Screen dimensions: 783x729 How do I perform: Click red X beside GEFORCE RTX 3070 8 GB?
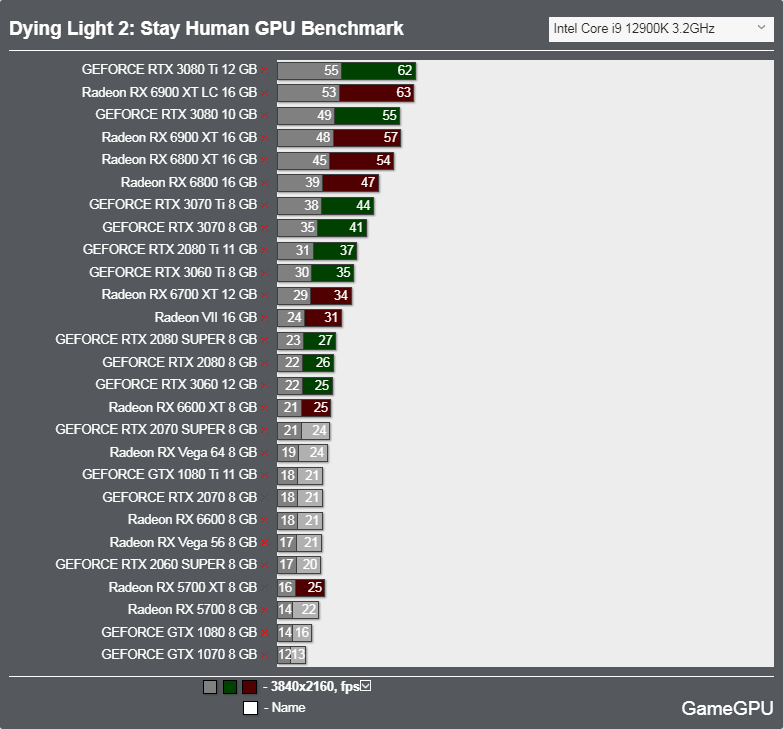[265, 228]
